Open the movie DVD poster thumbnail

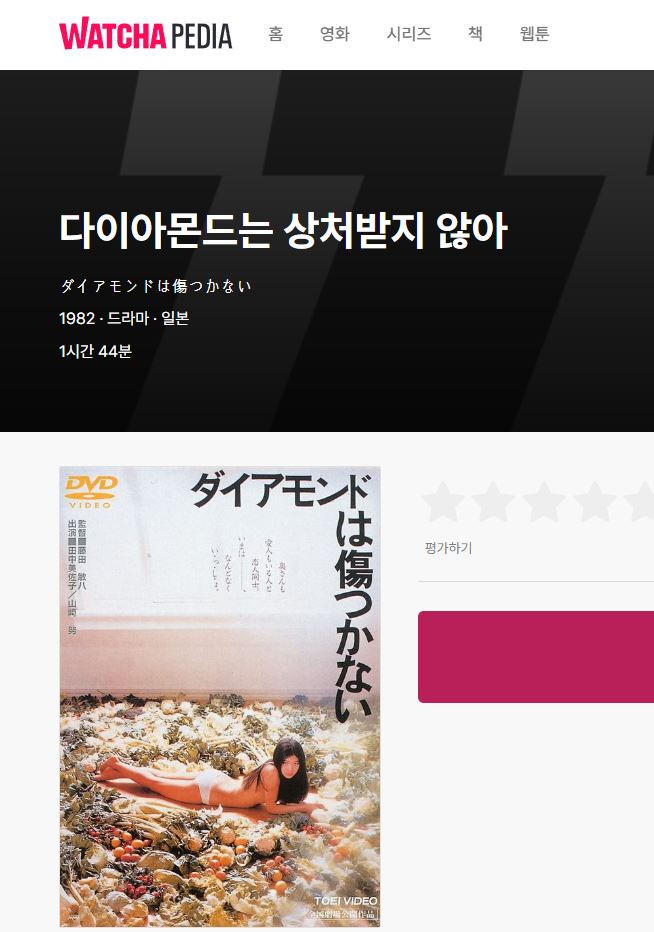(220, 696)
